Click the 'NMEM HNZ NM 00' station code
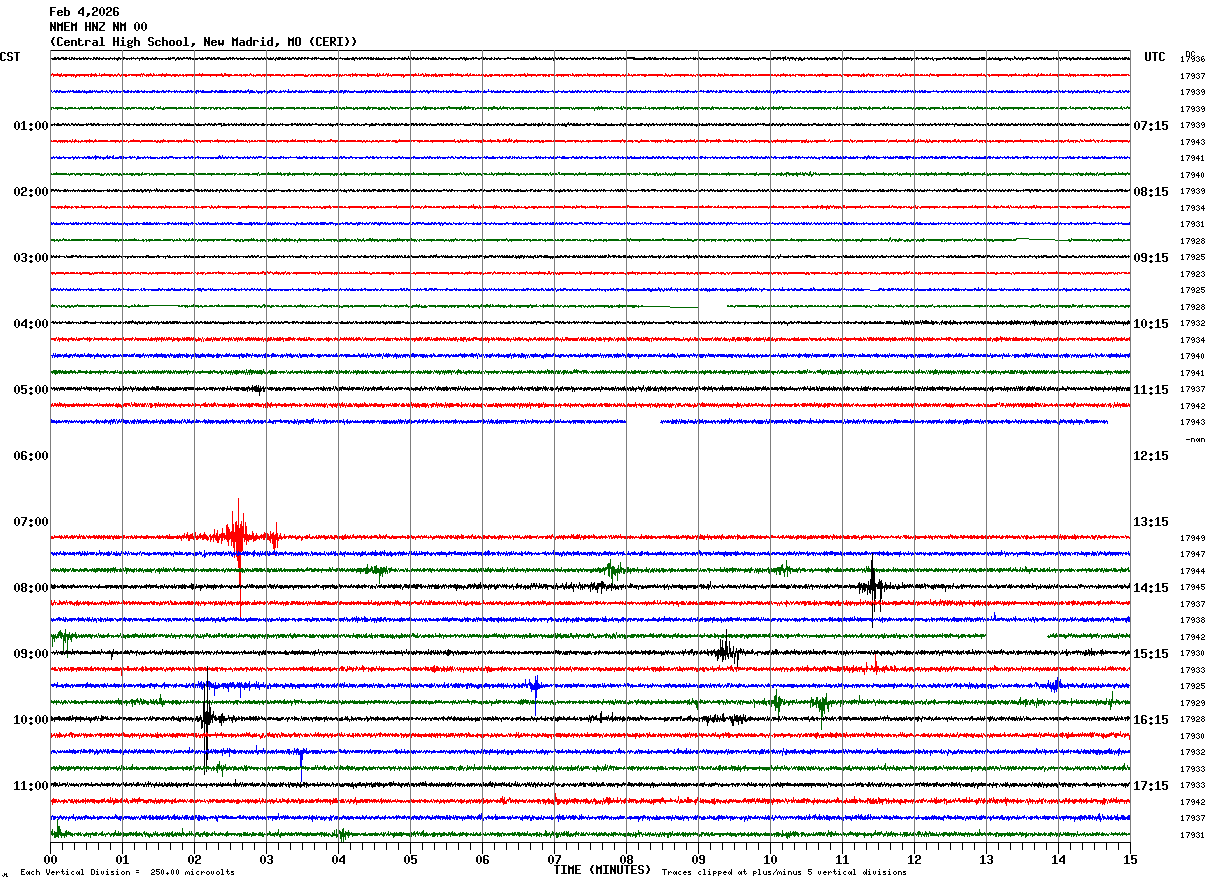The height and width of the screenshot is (886, 1210). pos(98,27)
